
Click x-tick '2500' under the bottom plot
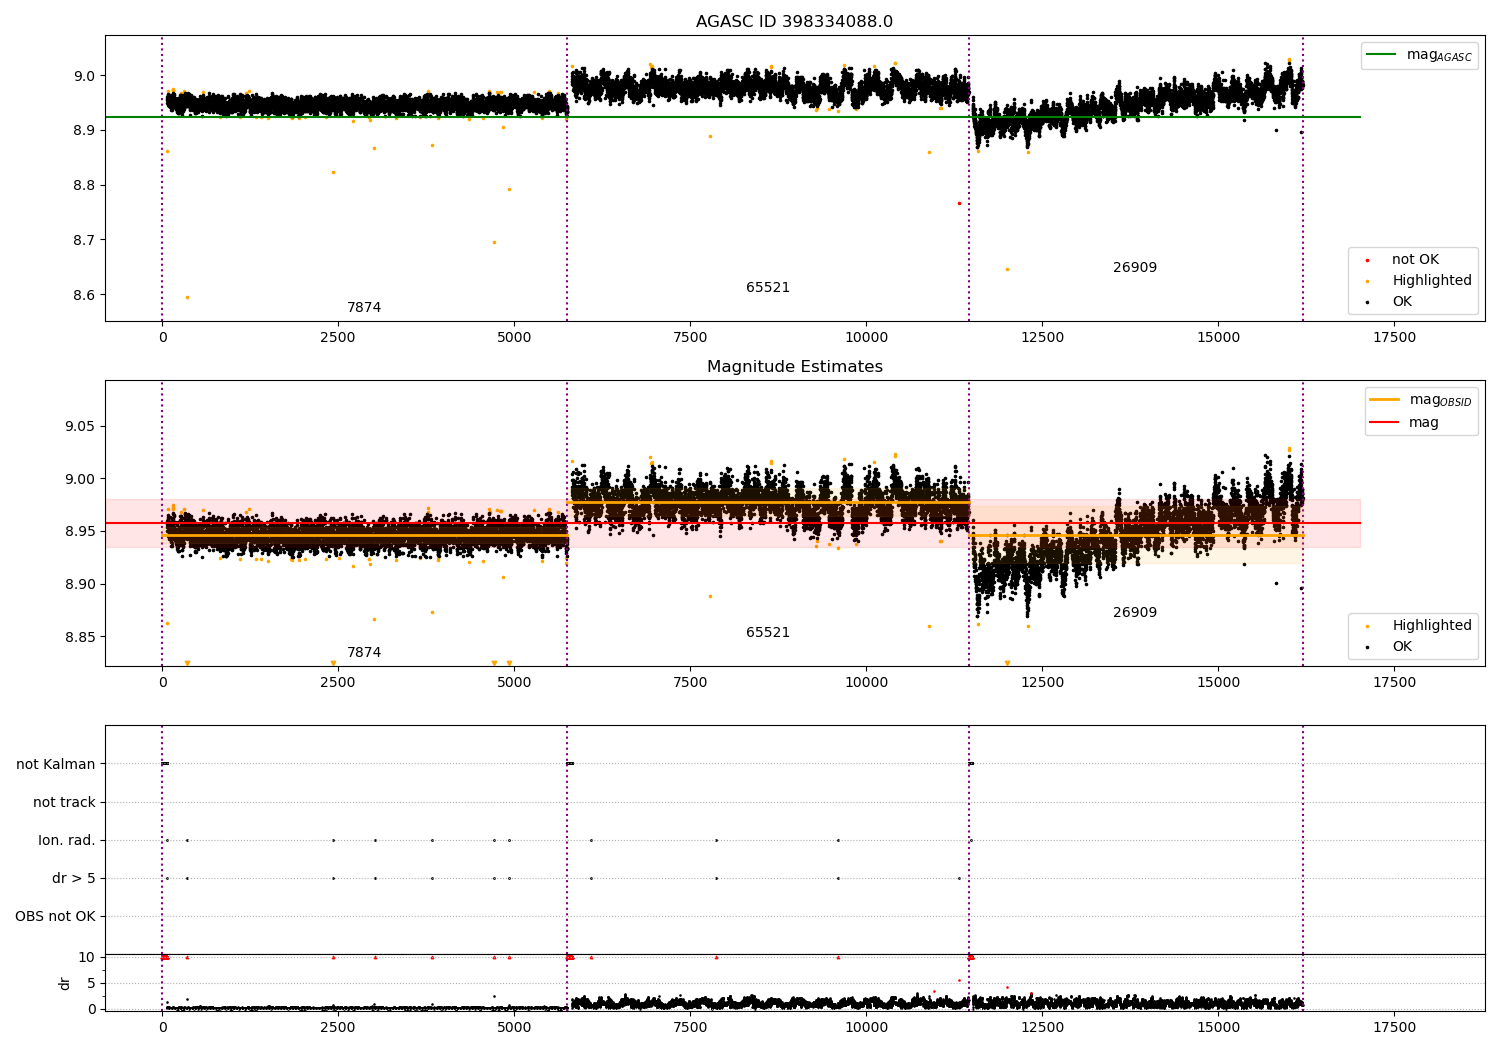click(338, 1028)
